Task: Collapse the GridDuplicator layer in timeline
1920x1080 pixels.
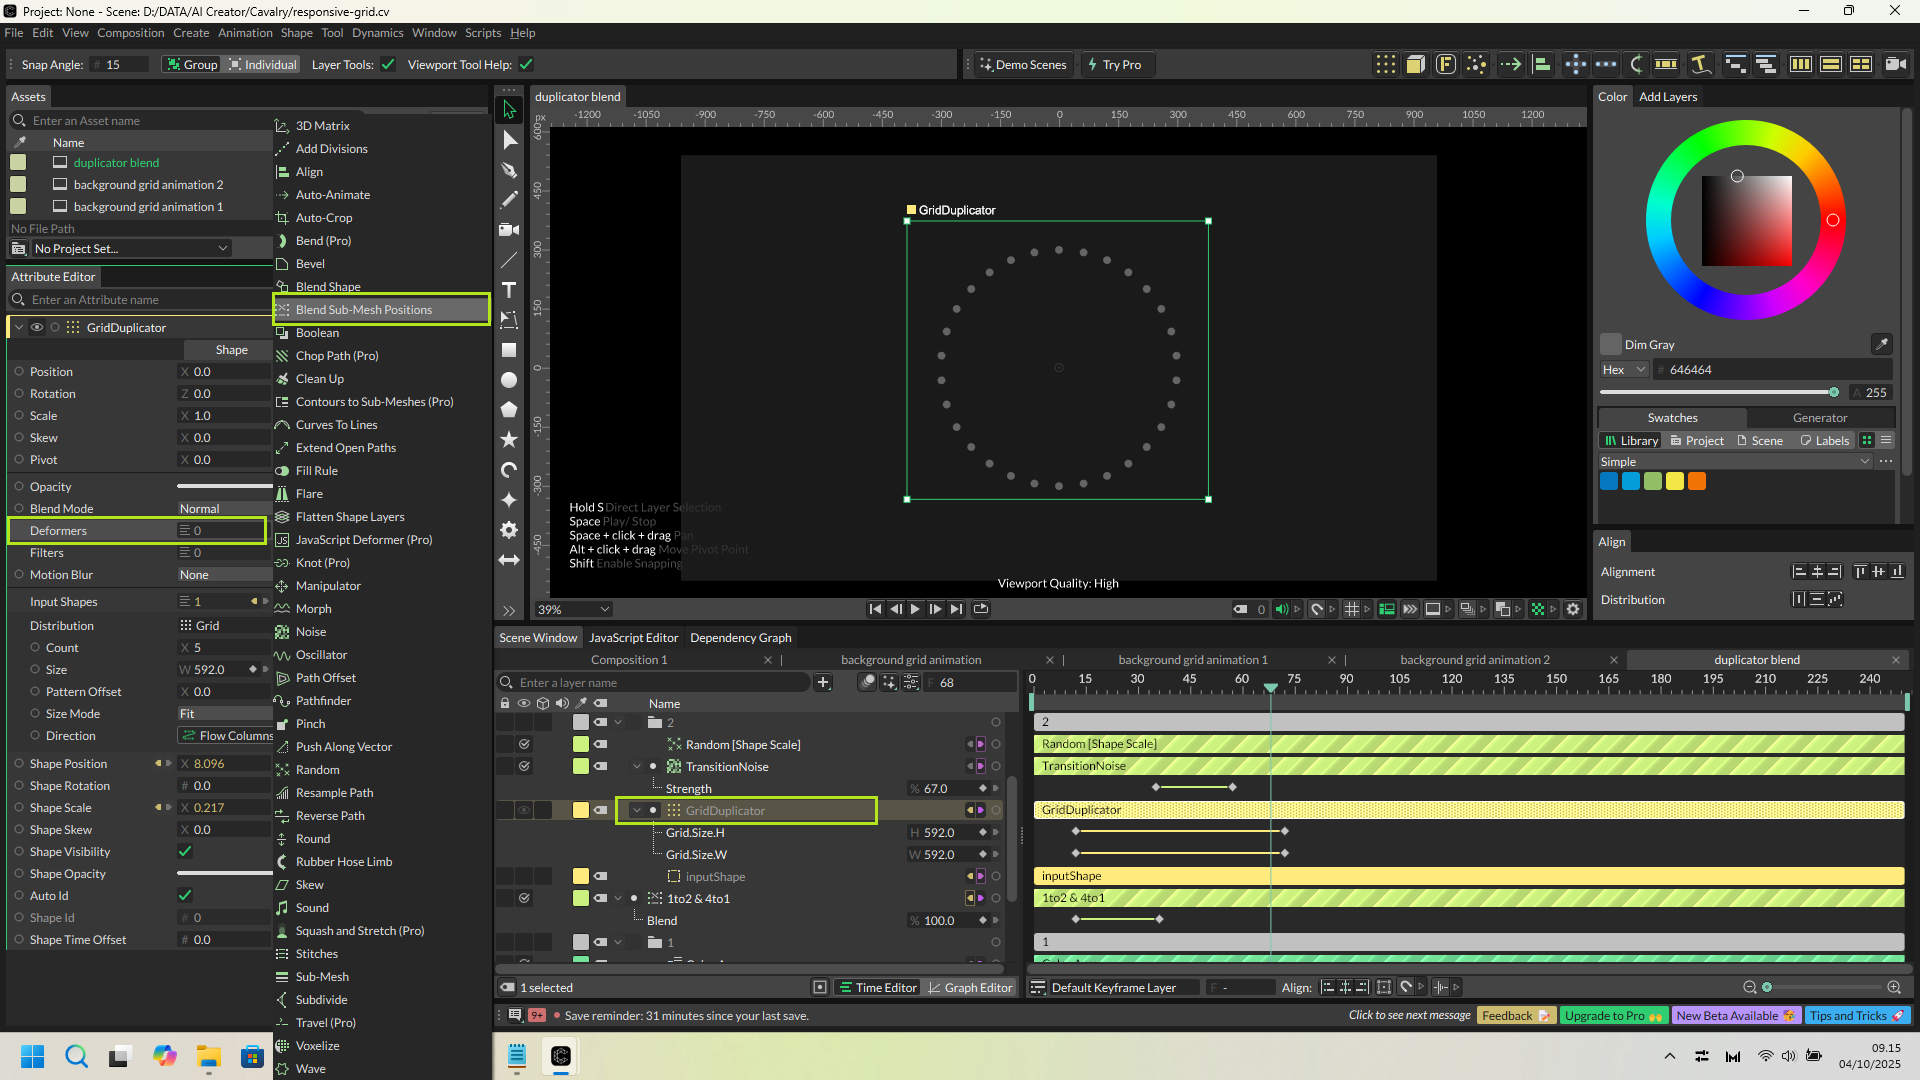Action: coord(637,811)
